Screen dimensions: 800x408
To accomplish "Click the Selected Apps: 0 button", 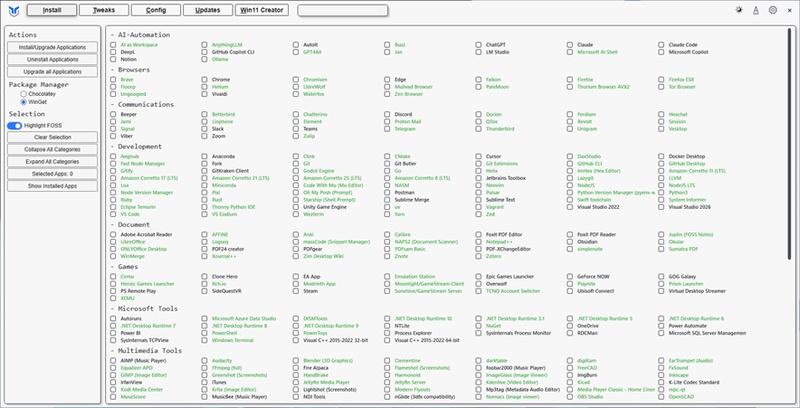I will 53,174.
